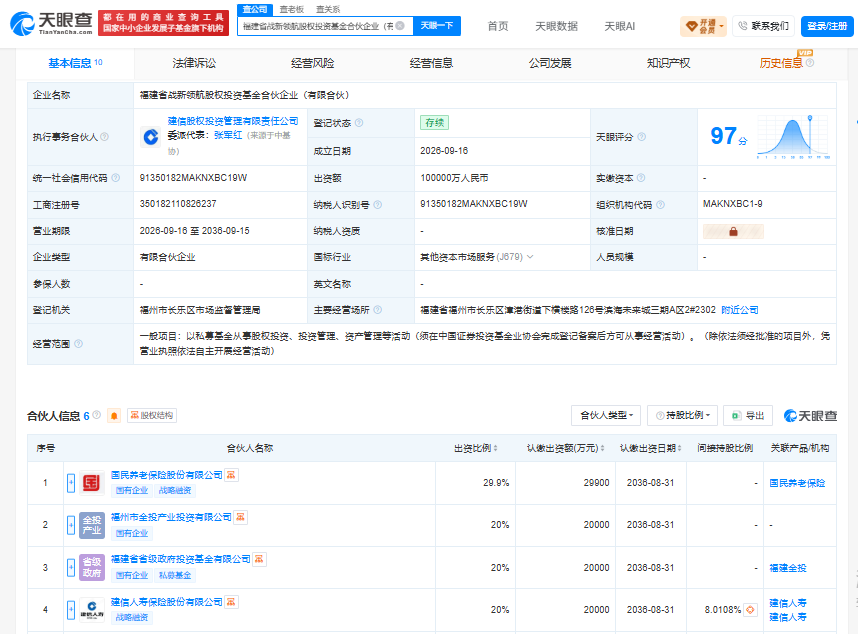The width and height of the screenshot is (858, 634).
Task: Clear the search box text
Action: click(x=400, y=26)
